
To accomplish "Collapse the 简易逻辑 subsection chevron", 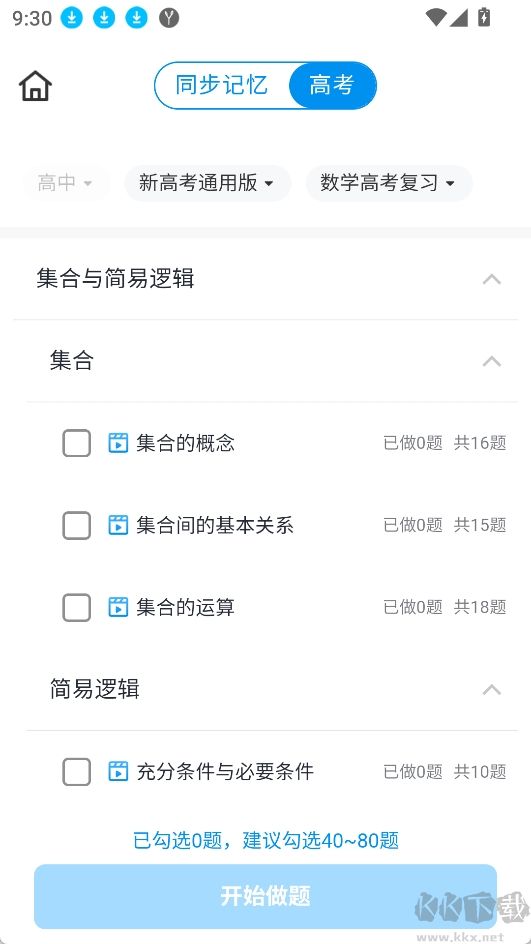I will click(x=492, y=689).
